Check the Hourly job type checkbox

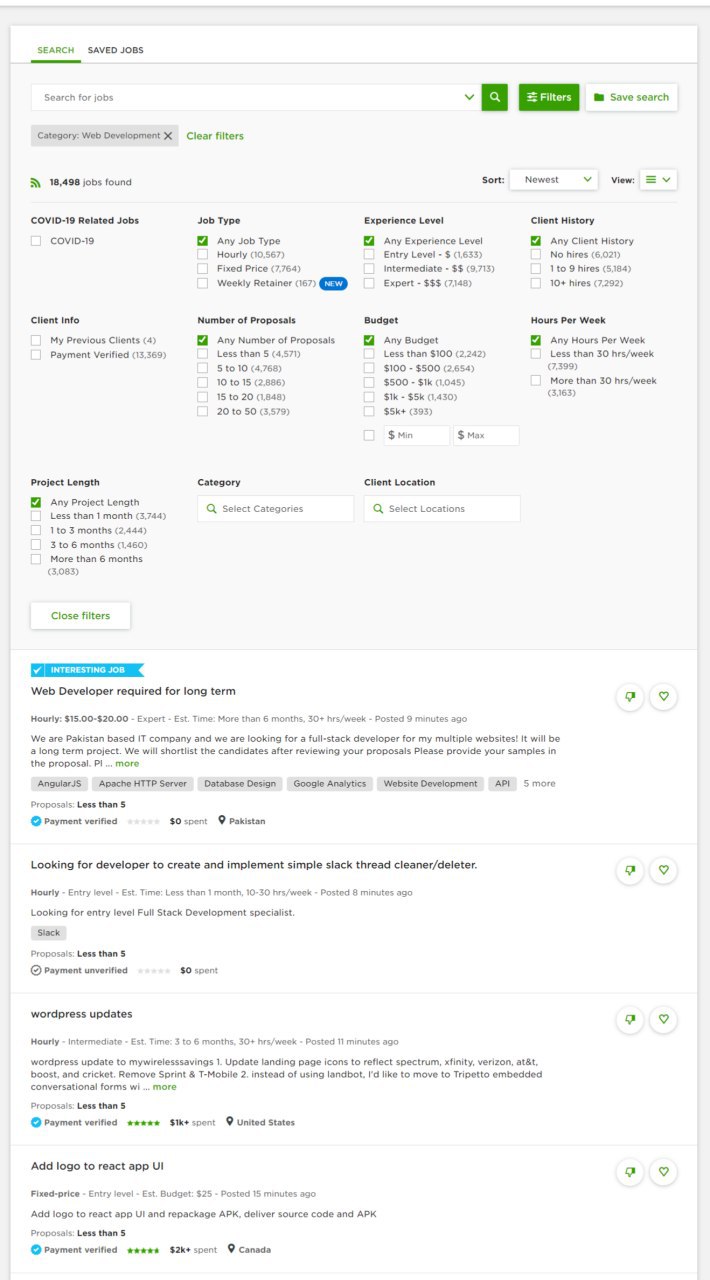[x=203, y=255]
